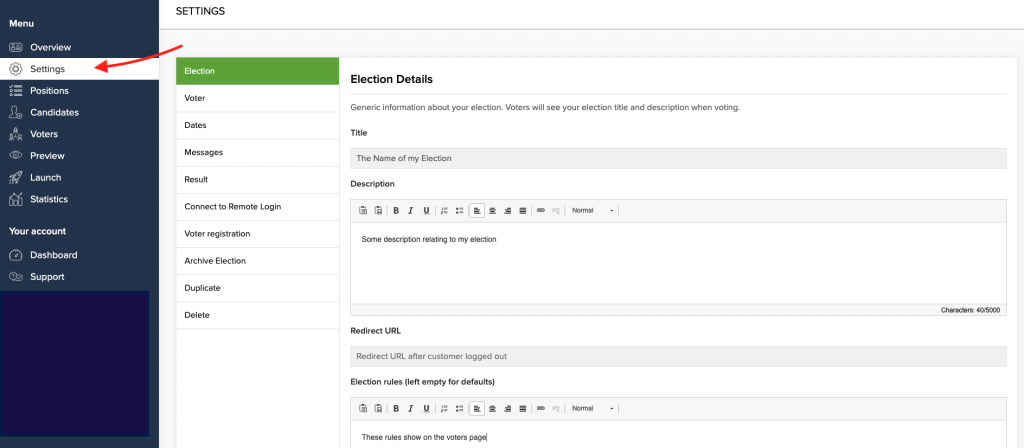
Task: Click the election Title input field
Action: (x=678, y=158)
